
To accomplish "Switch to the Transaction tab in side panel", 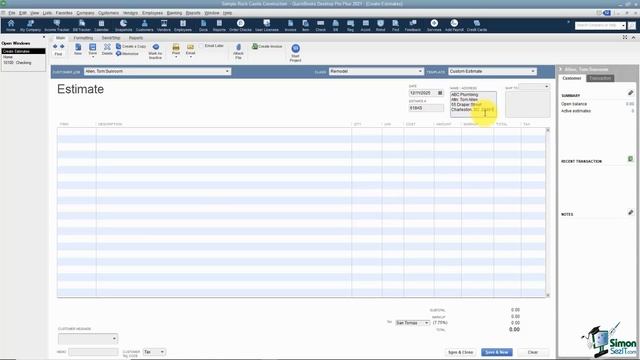I will click(x=600, y=78).
